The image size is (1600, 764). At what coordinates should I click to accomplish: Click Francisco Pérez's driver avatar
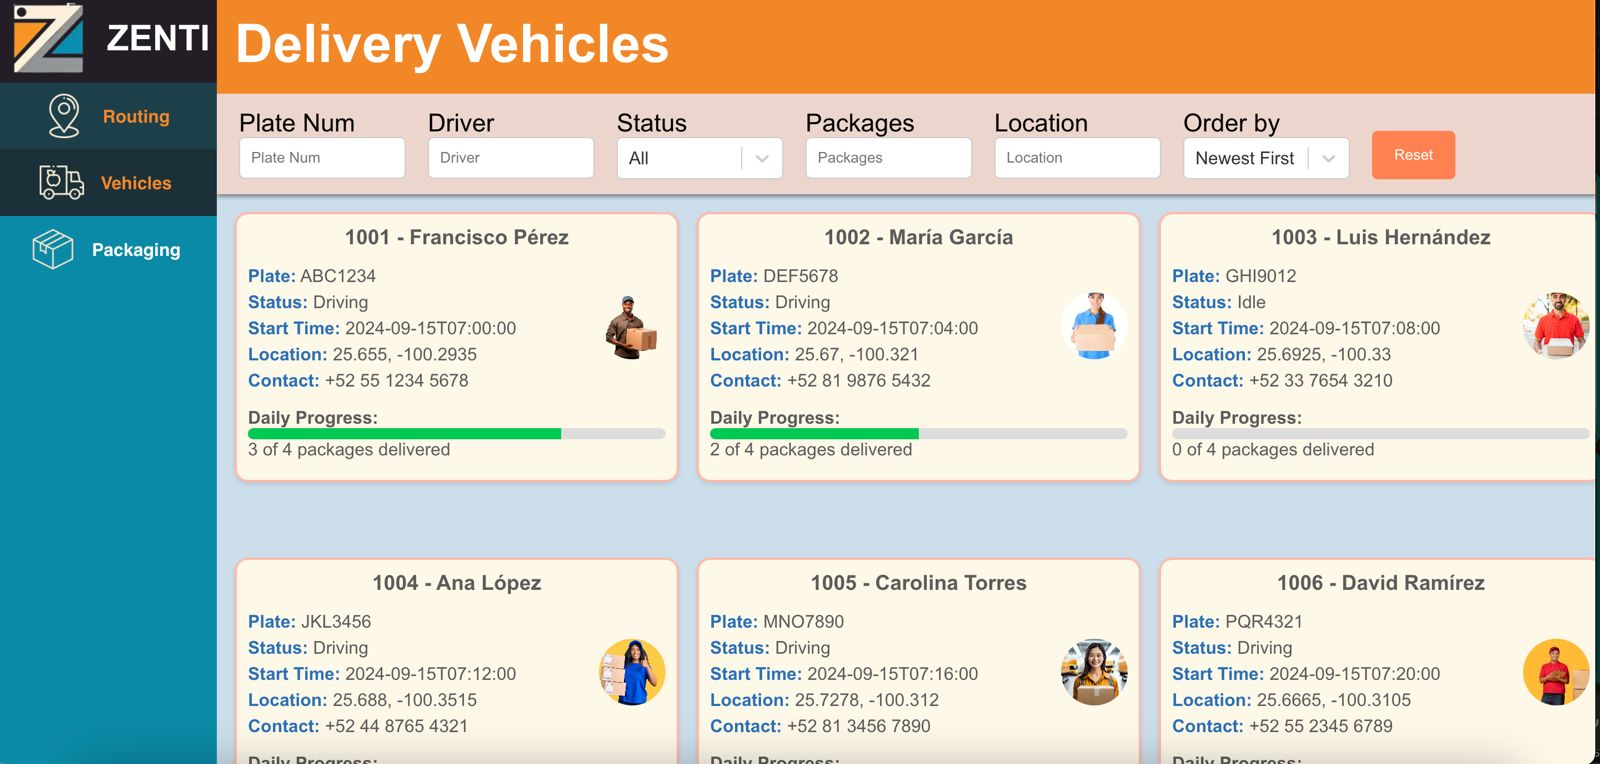point(632,327)
